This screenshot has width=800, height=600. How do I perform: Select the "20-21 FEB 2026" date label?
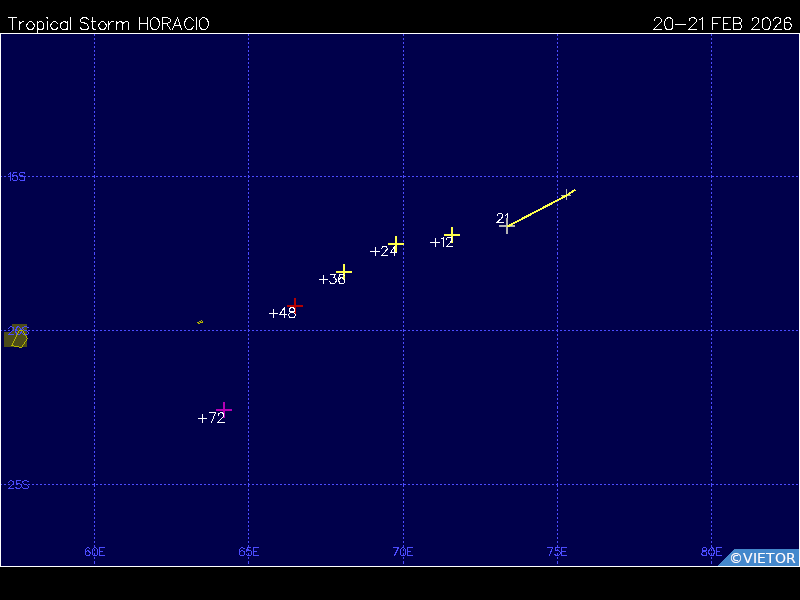(722, 24)
